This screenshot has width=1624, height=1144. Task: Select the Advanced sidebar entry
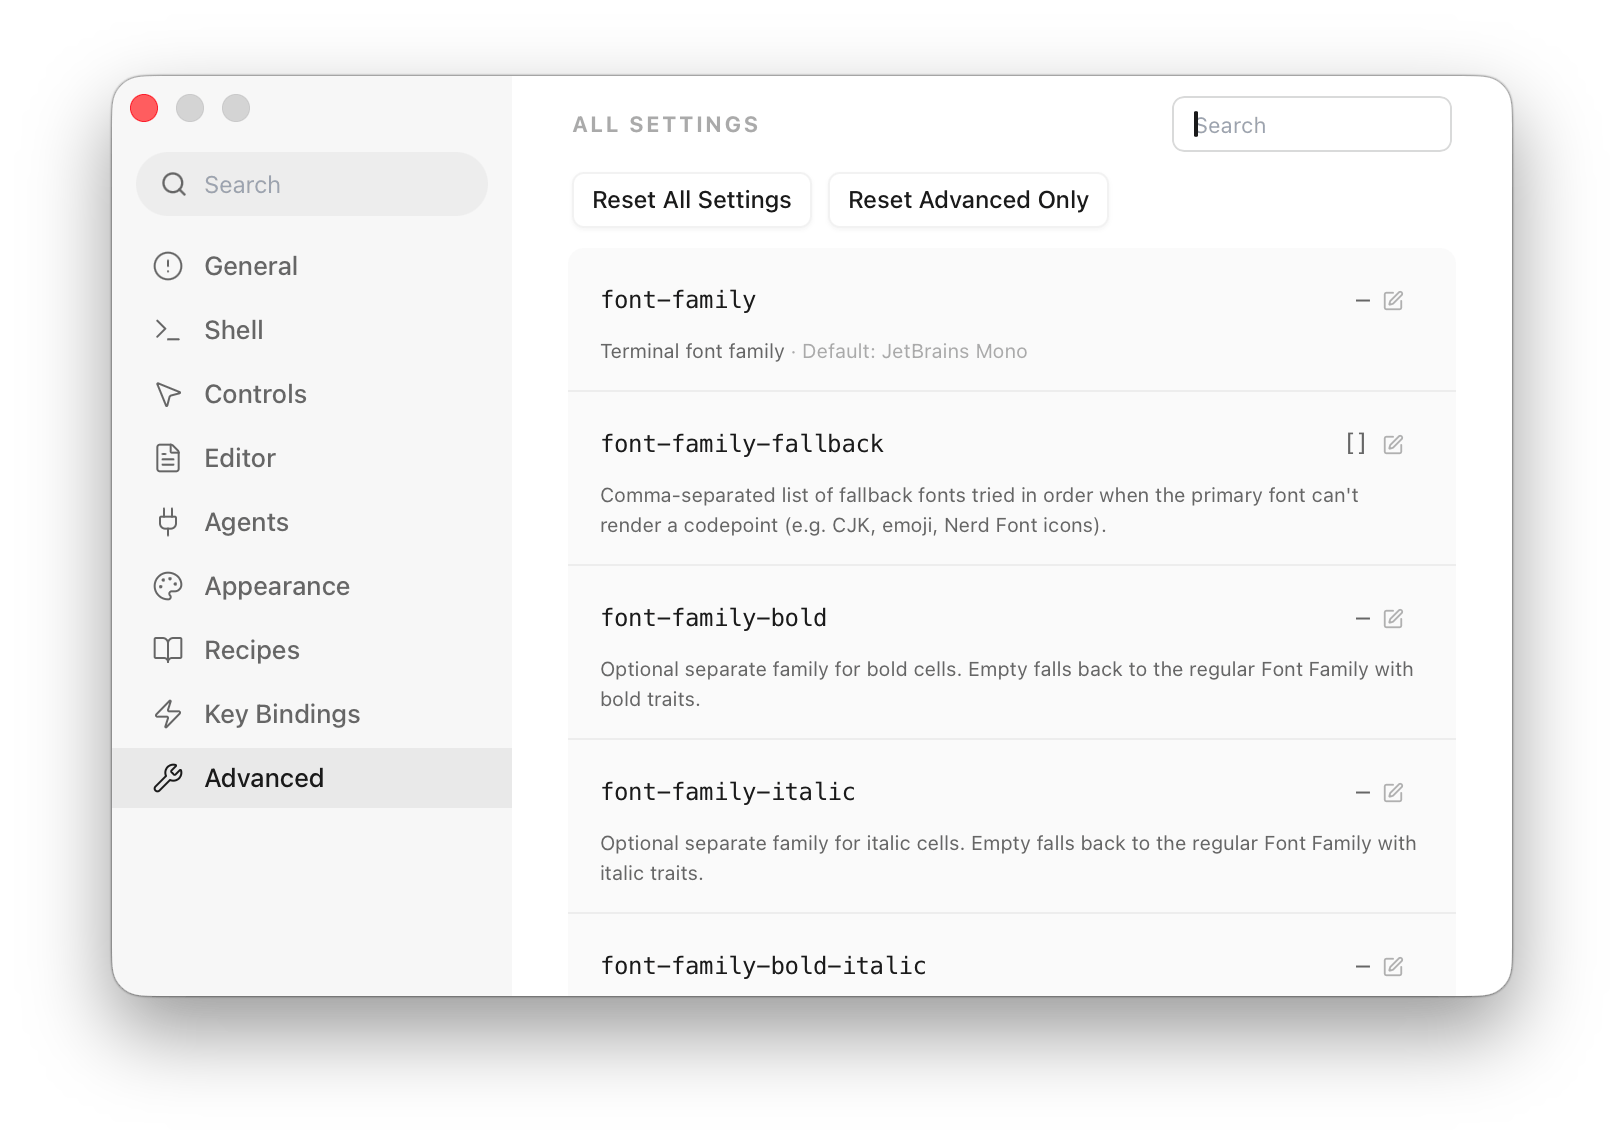pyautogui.click(x=312, y=778)
